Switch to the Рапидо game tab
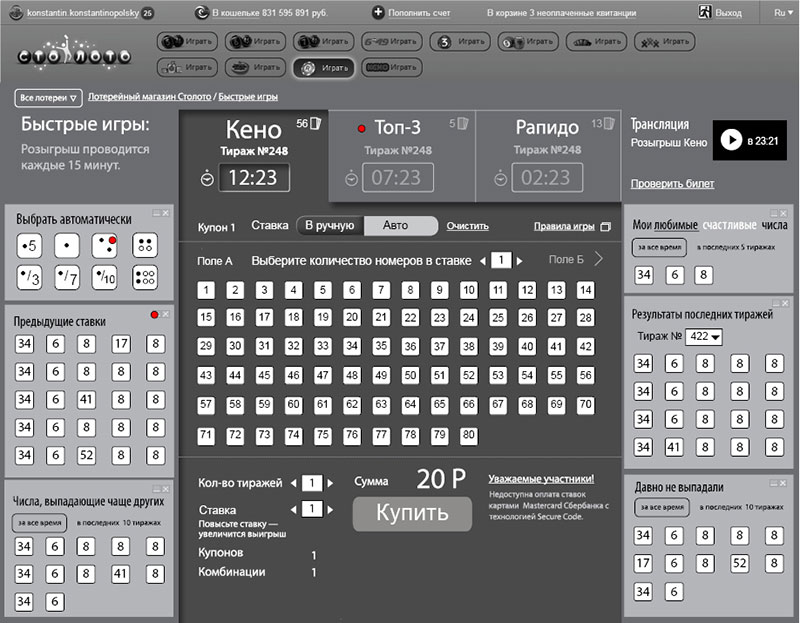 point(547,128)
